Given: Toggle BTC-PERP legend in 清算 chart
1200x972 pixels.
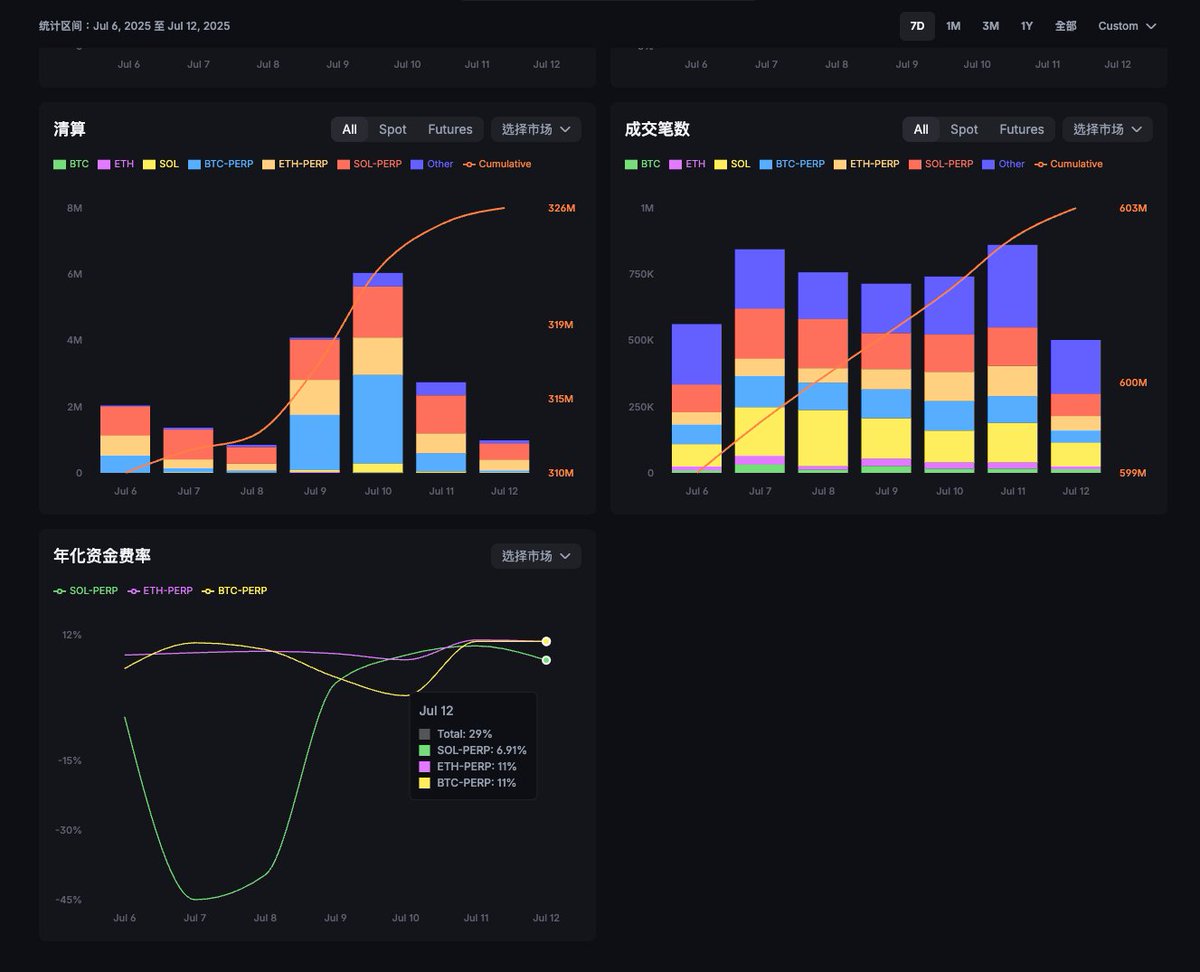Looking at the screenshot, I should 220,164.
